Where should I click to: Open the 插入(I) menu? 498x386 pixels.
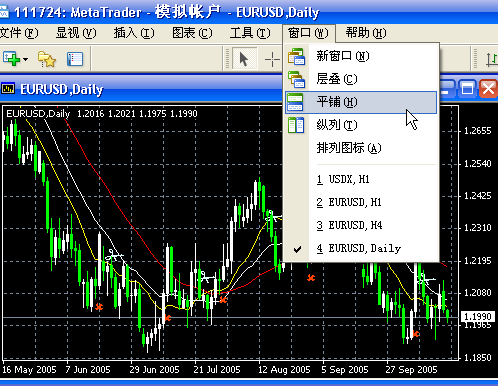click(134, 33)
